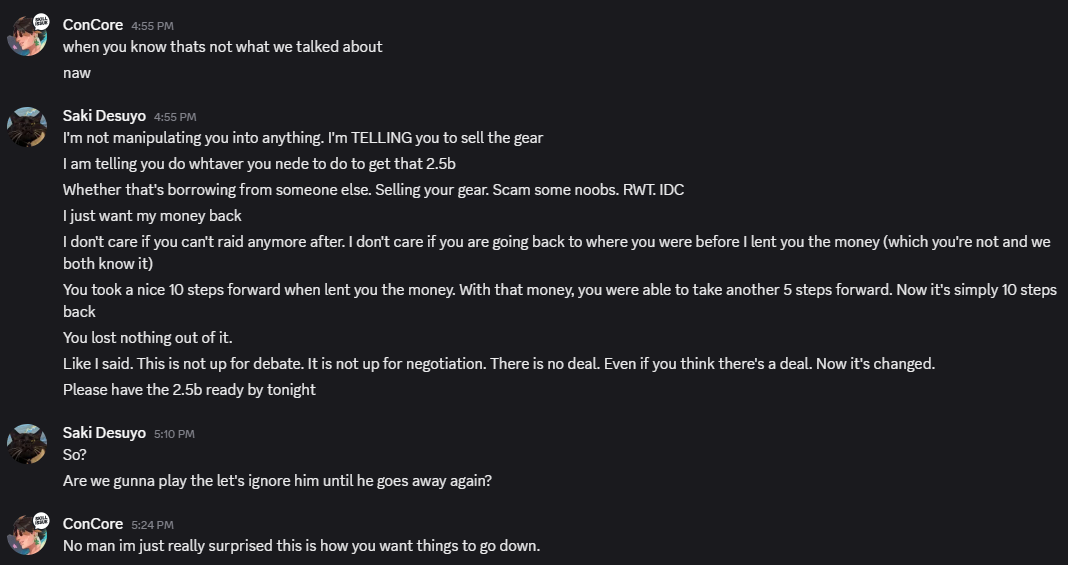Open Saki Desuyo username at 5:10 PM
Image resolution: width=1068 pixels, height=565 pixels.
104,433
